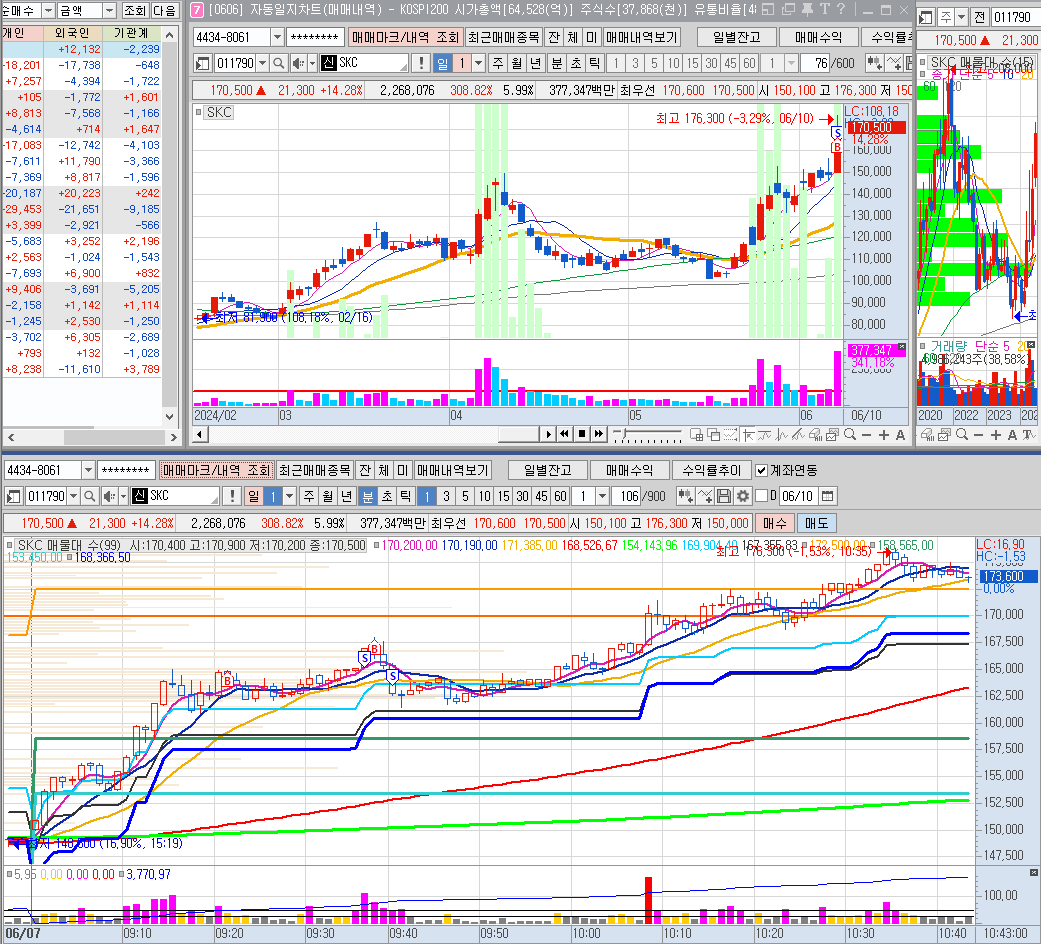Open the speaker options dropdown arrow in the upper toolbar
Screen dimensions: 1041x944
(x=312, y=63)
